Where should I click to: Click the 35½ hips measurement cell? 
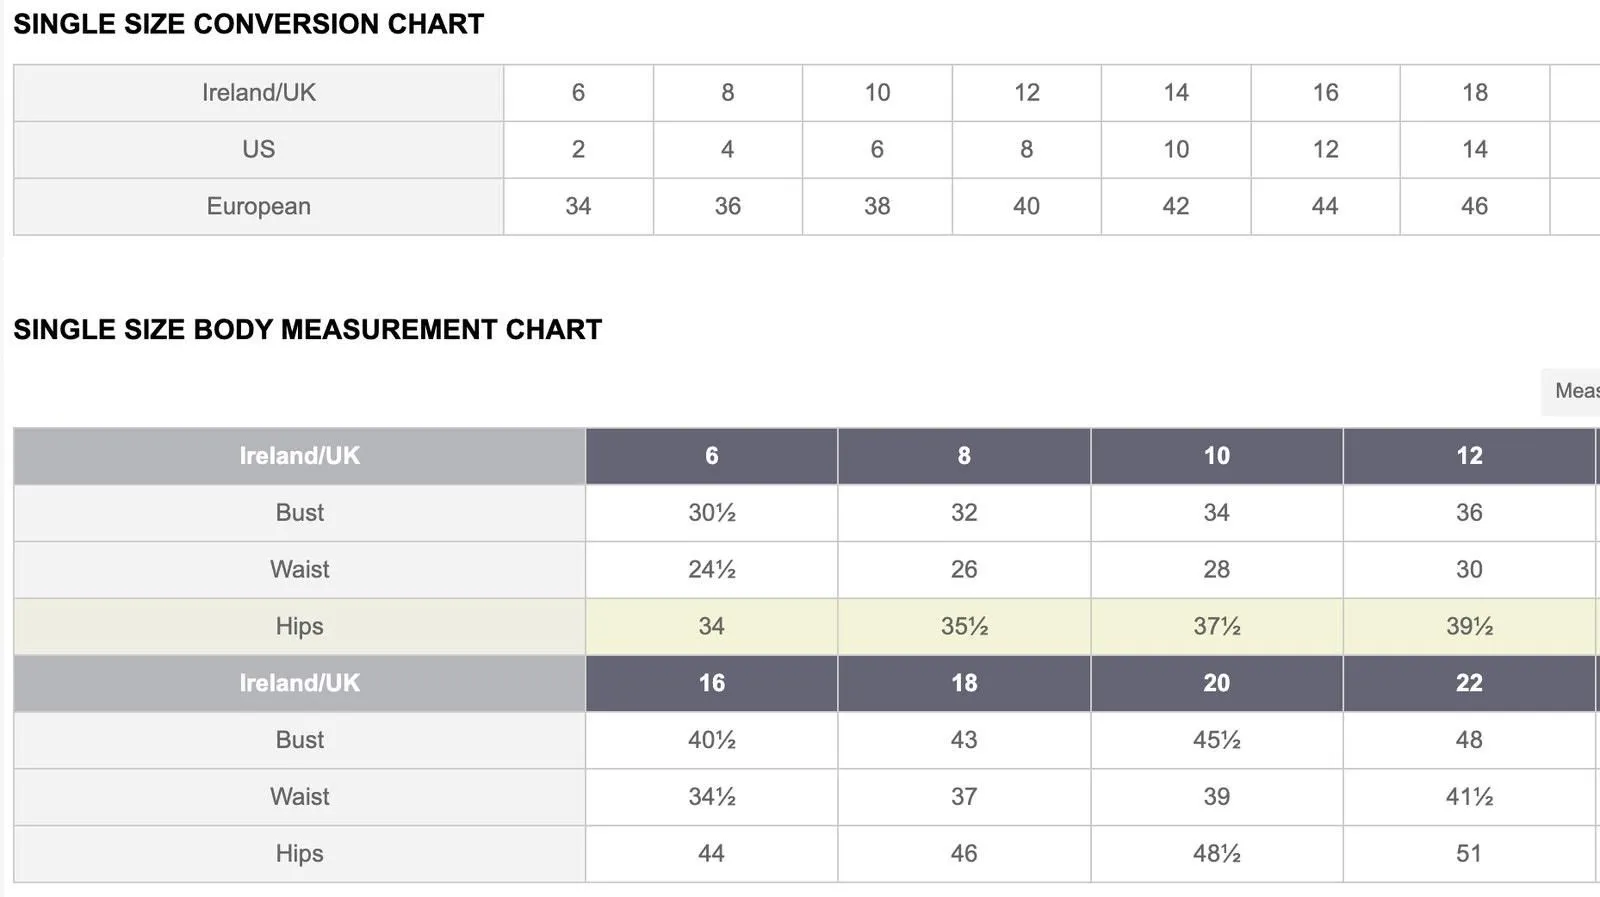(964, 627)
